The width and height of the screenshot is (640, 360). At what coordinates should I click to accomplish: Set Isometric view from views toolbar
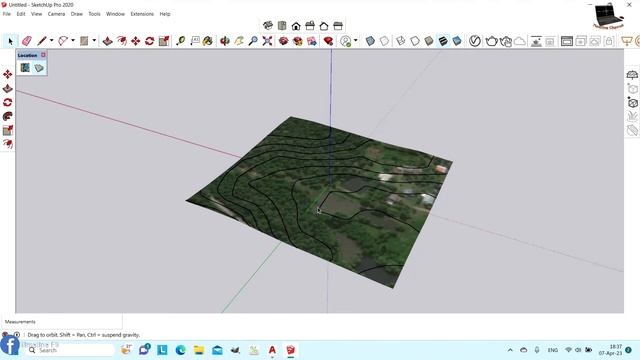tap(268, 26)
